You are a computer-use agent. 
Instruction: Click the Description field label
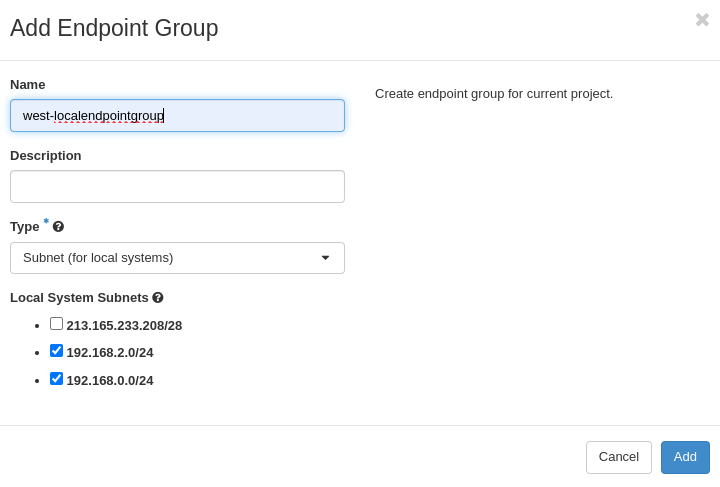[46, 156]
